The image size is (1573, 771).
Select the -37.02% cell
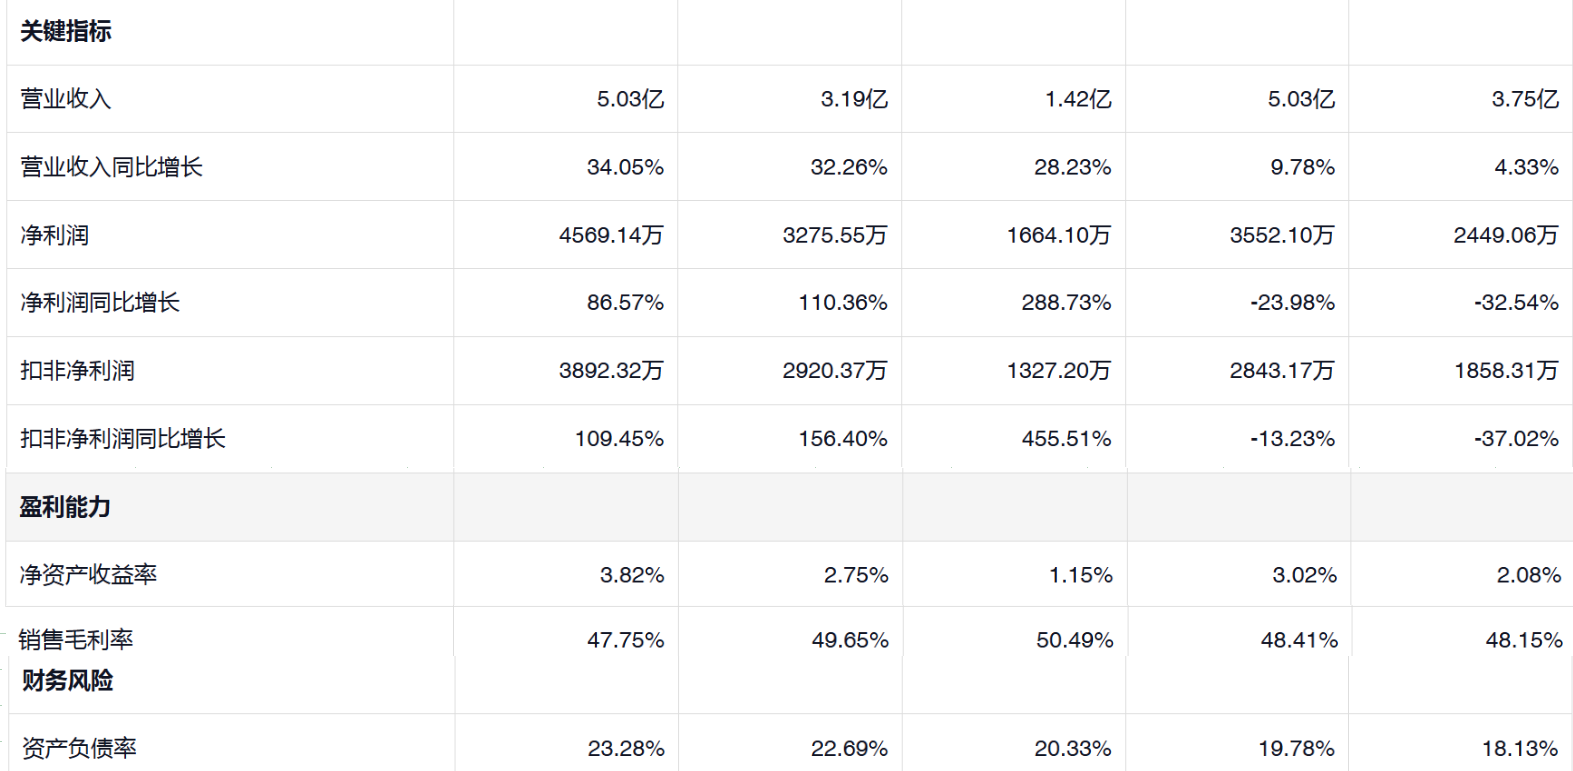point(1516,438)
